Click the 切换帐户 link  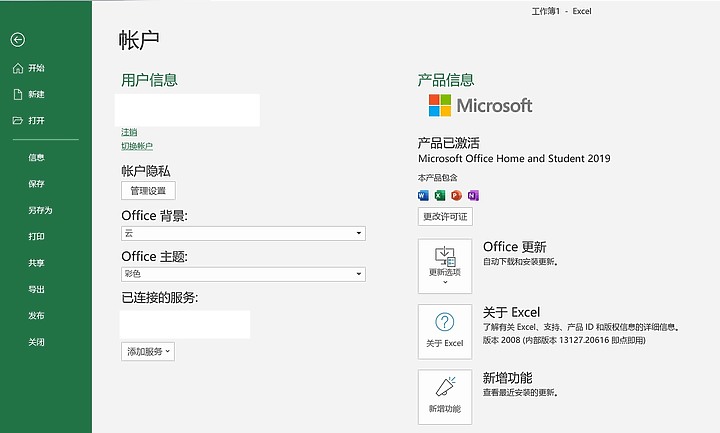(x=137, y=146)
